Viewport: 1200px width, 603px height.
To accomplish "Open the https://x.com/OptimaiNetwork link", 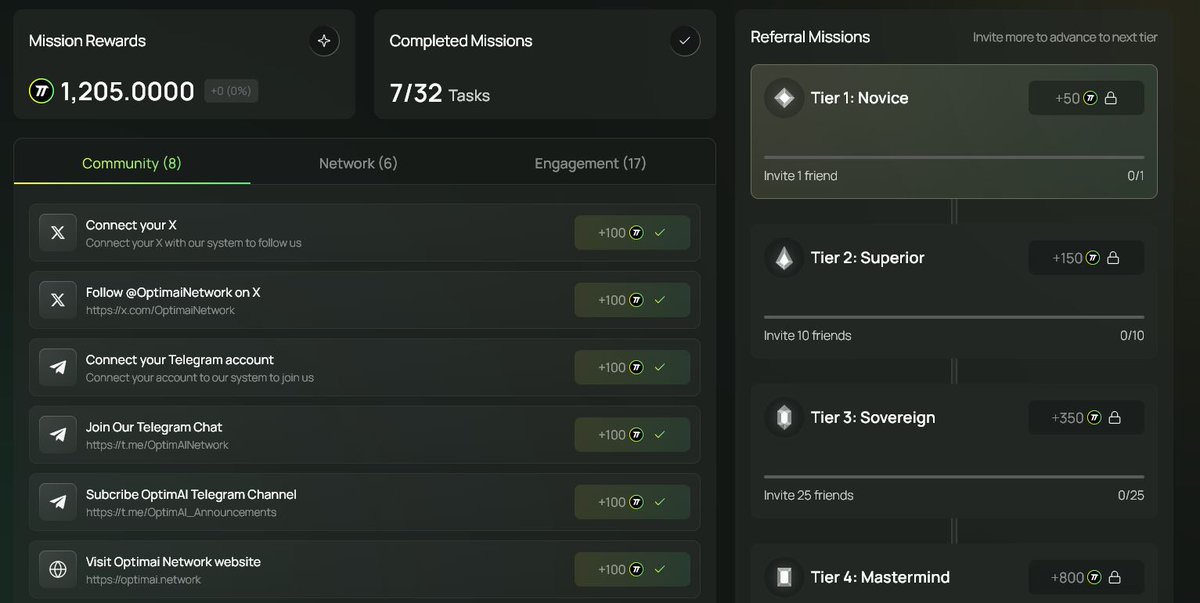I will coord(160,311).
